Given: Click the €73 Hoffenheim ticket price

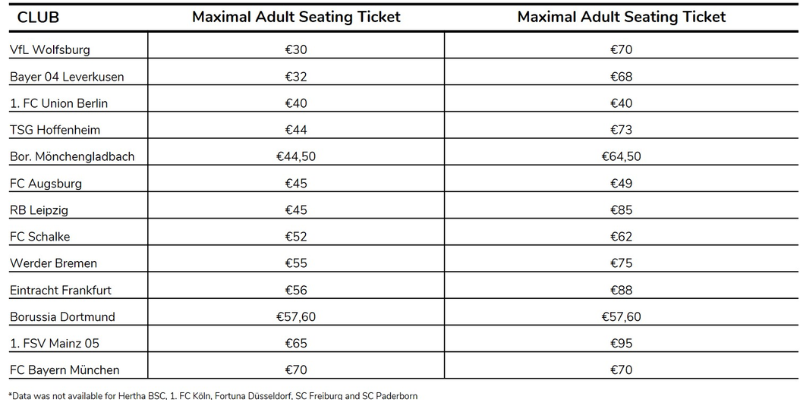Looking at the screenshot, I should pyautogui.click(x=621, y=129).
